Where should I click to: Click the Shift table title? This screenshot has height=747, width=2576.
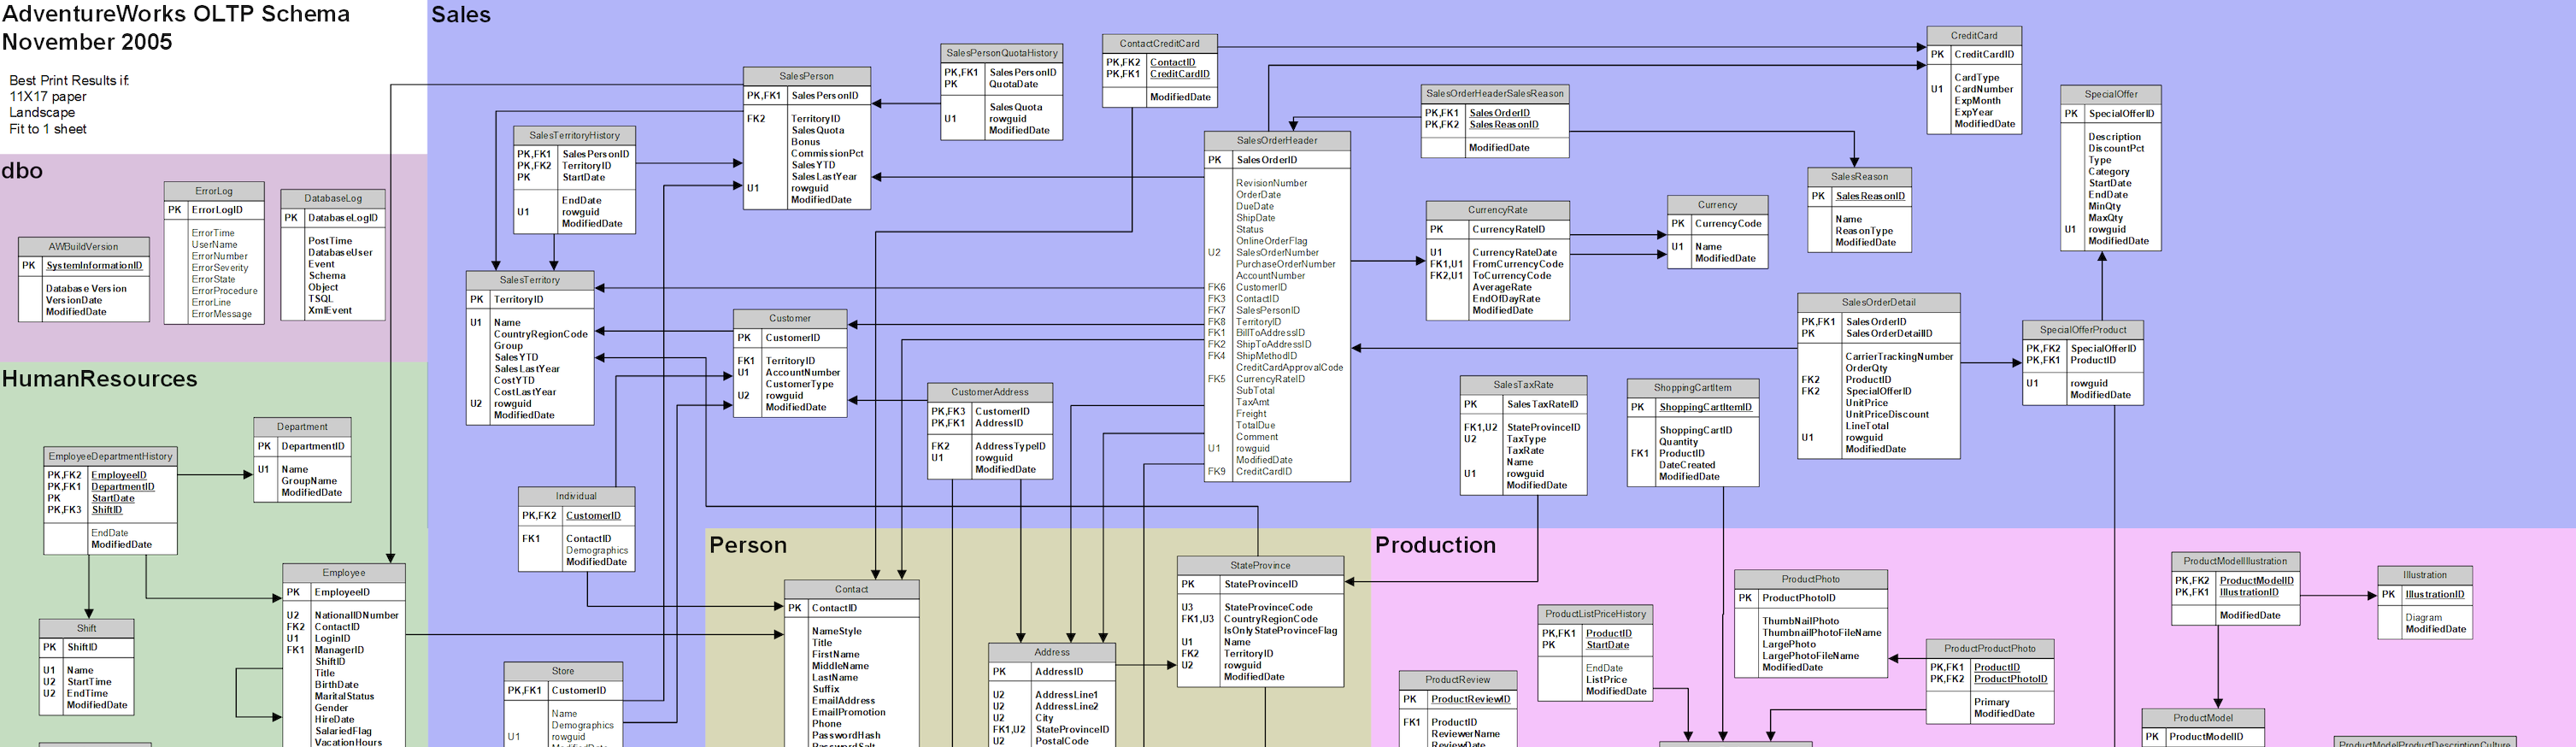(87, 629)
